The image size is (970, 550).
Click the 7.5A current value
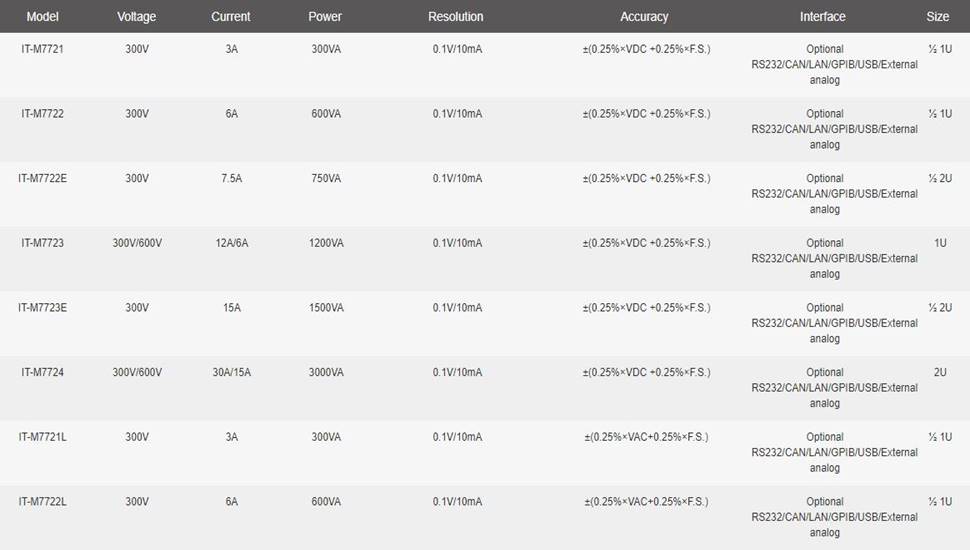pyautogui.click(x=232, y=178)
